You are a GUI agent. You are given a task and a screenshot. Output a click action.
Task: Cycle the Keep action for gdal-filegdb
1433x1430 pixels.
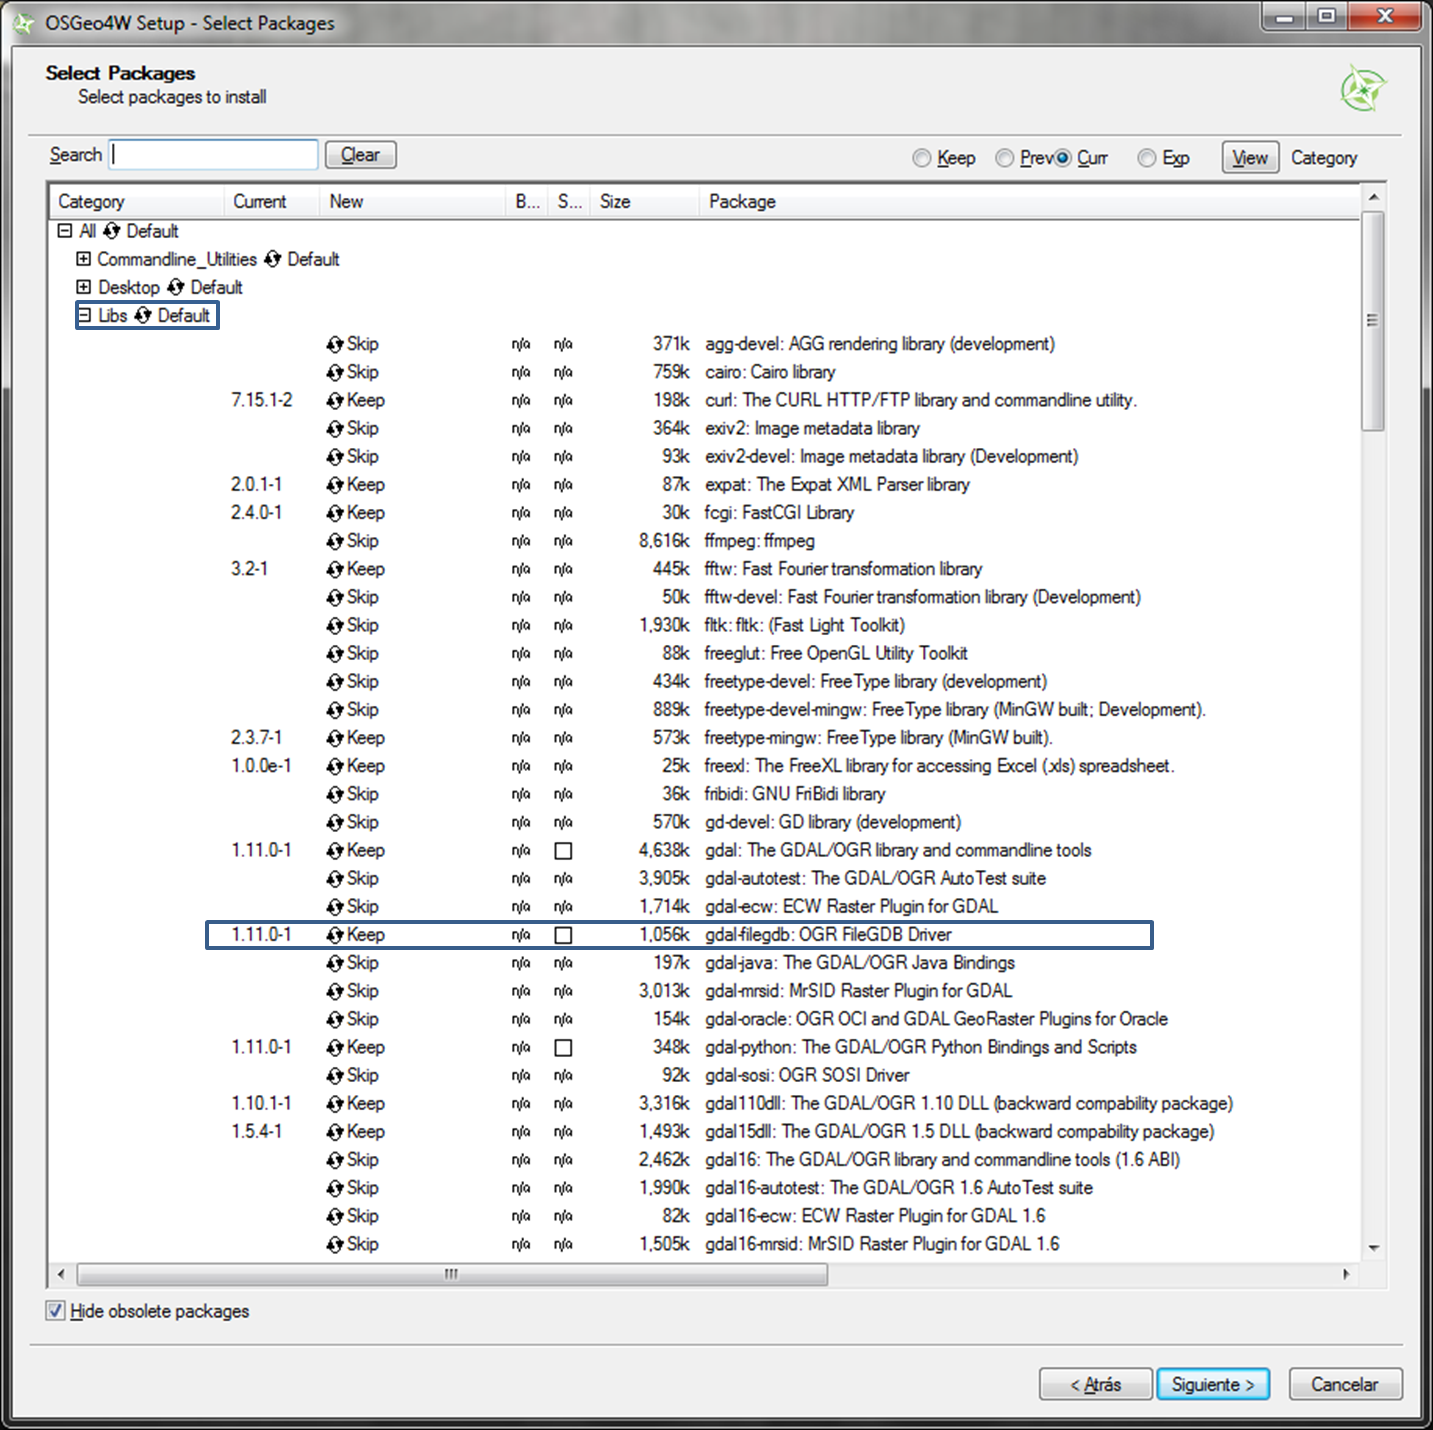coord(335,935)
